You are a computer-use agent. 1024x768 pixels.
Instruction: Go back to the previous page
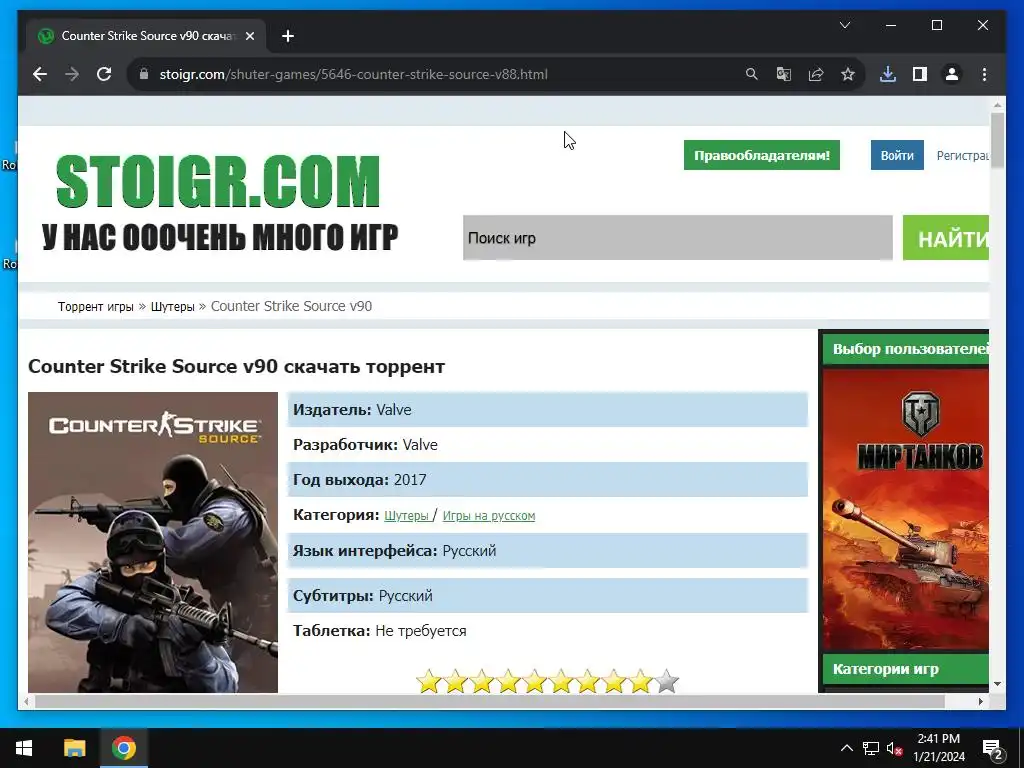coord(40,74)
